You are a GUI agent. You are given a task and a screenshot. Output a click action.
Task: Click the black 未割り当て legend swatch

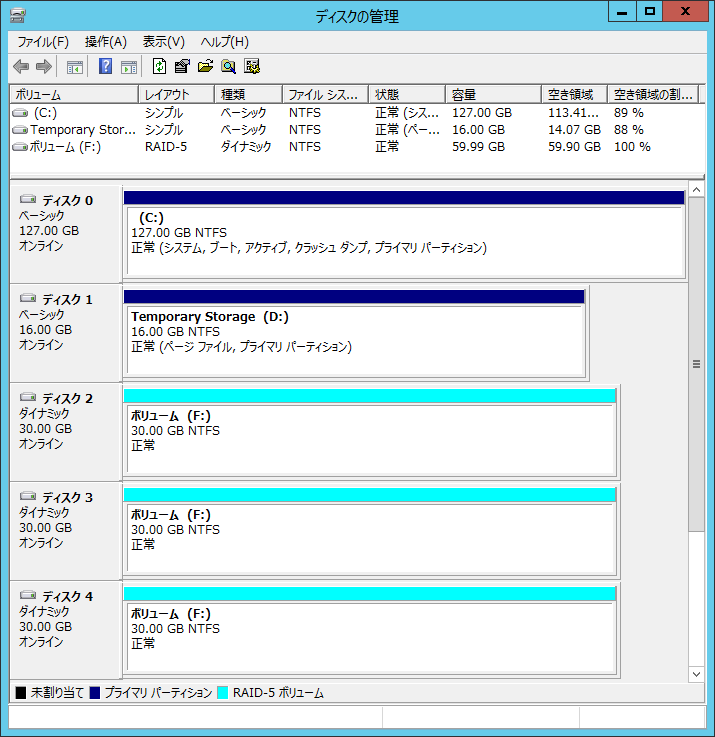point(21,692)
